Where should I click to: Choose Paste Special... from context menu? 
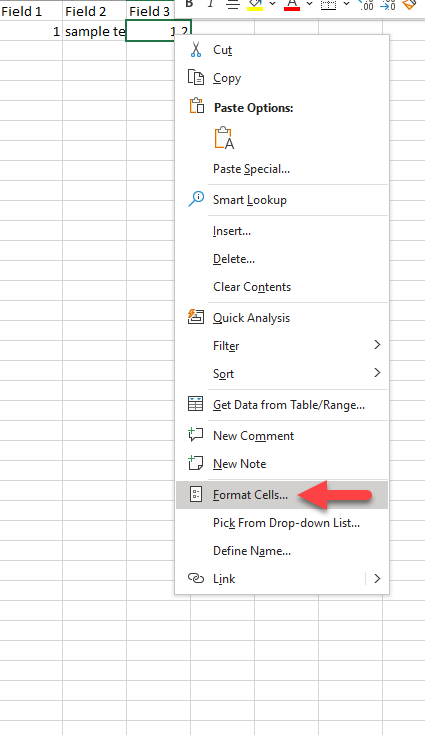click(251, 169)
